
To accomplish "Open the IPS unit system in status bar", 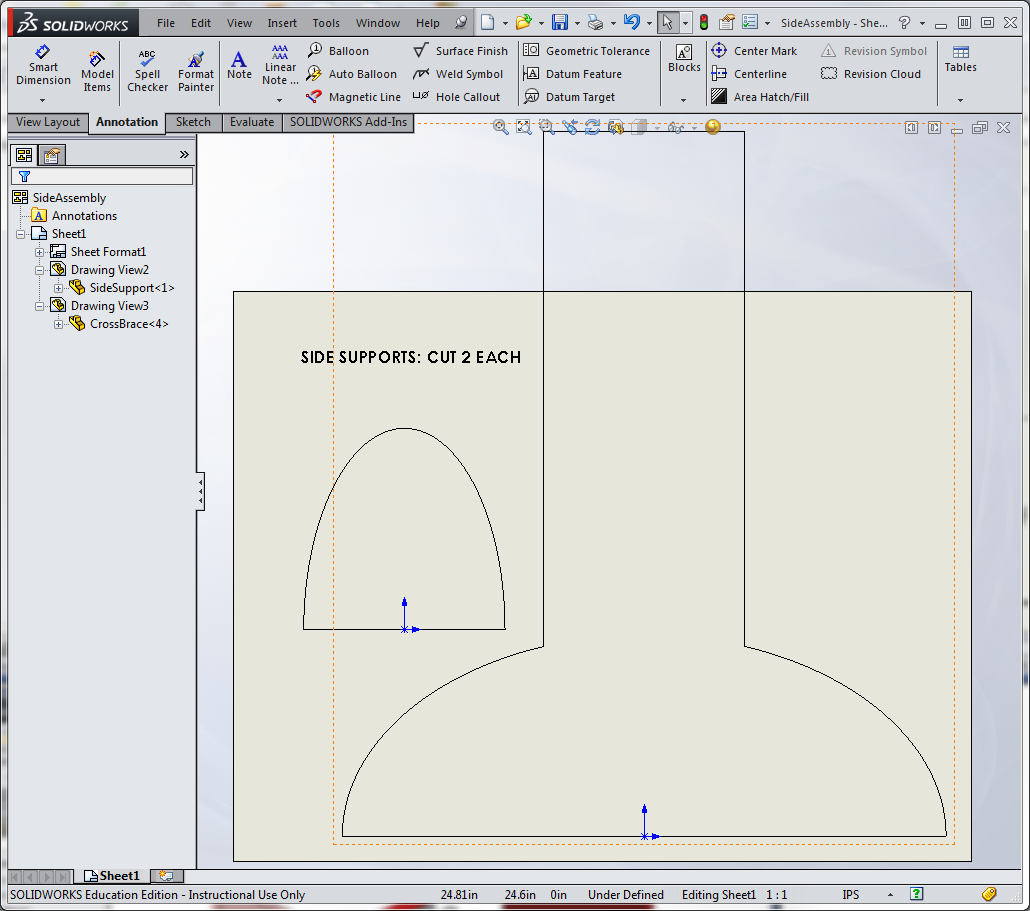I will pos(851,895).
